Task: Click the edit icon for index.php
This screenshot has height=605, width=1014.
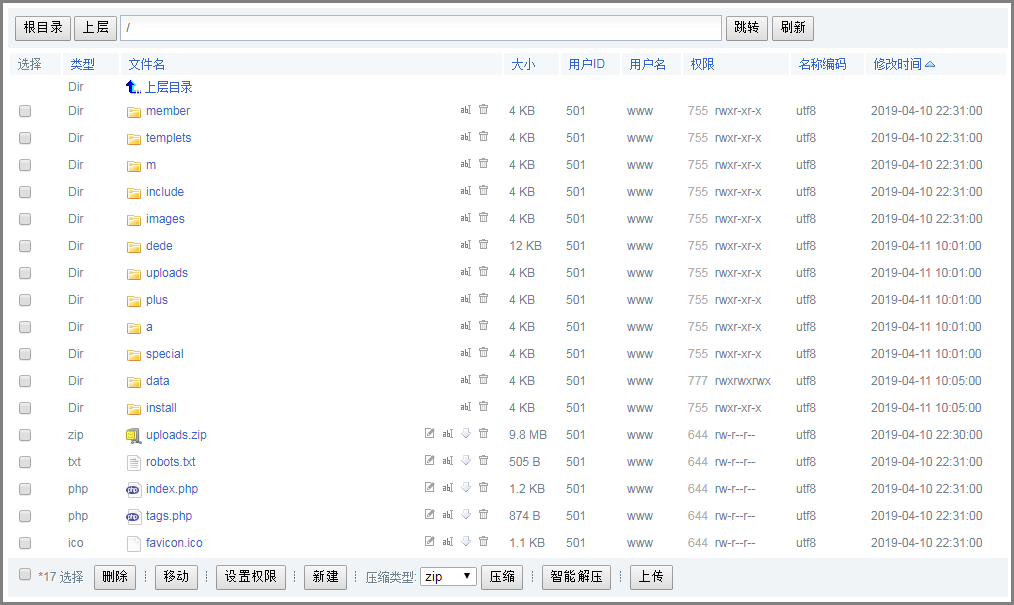Action: tap(430, 488)
